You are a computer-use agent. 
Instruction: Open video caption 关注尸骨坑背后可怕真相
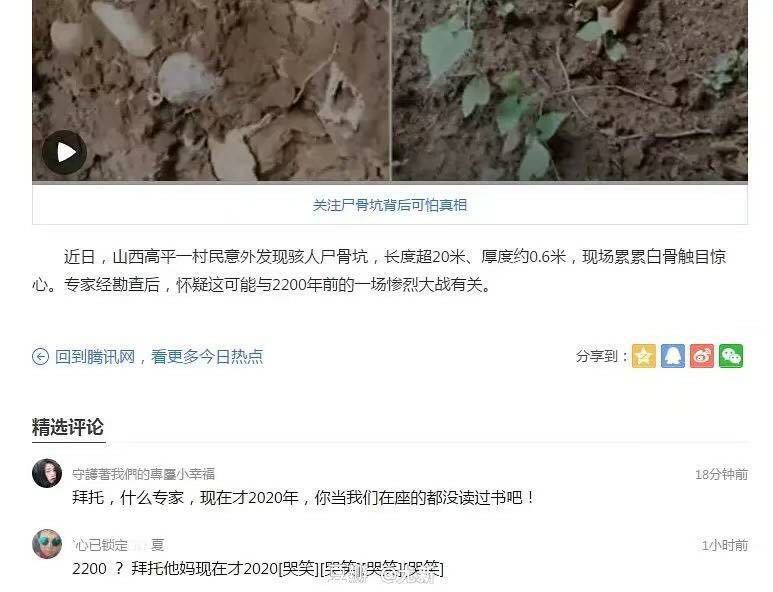(x=389, y=205)
